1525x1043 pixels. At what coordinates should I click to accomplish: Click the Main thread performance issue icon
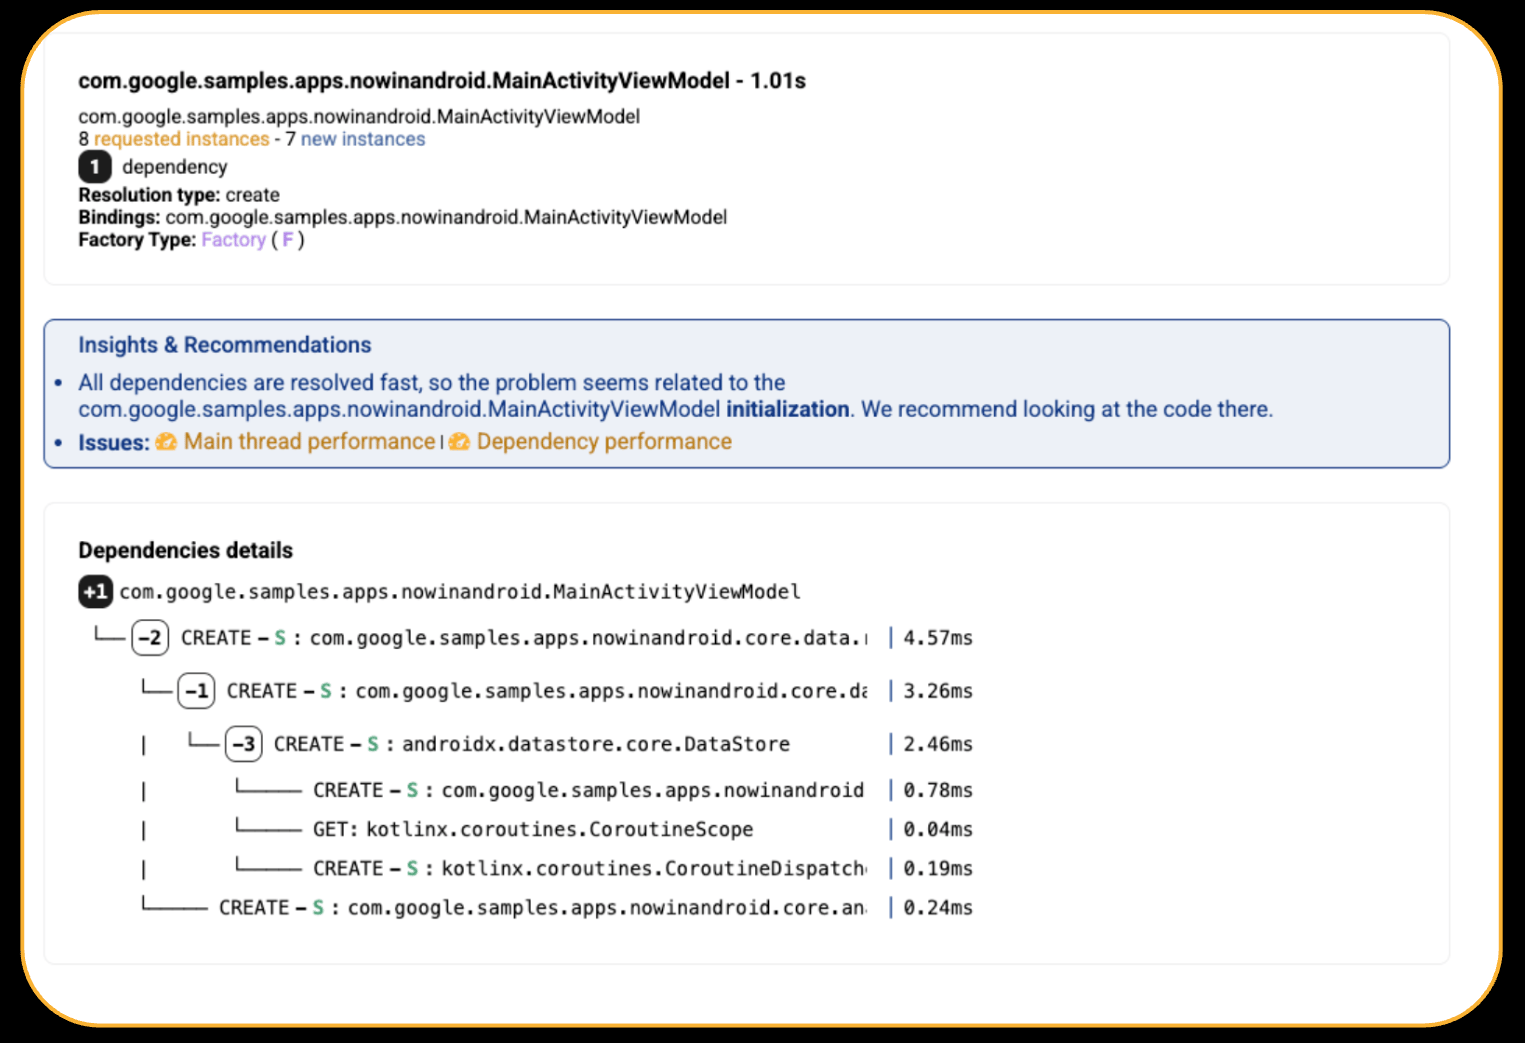click(166, 441)
